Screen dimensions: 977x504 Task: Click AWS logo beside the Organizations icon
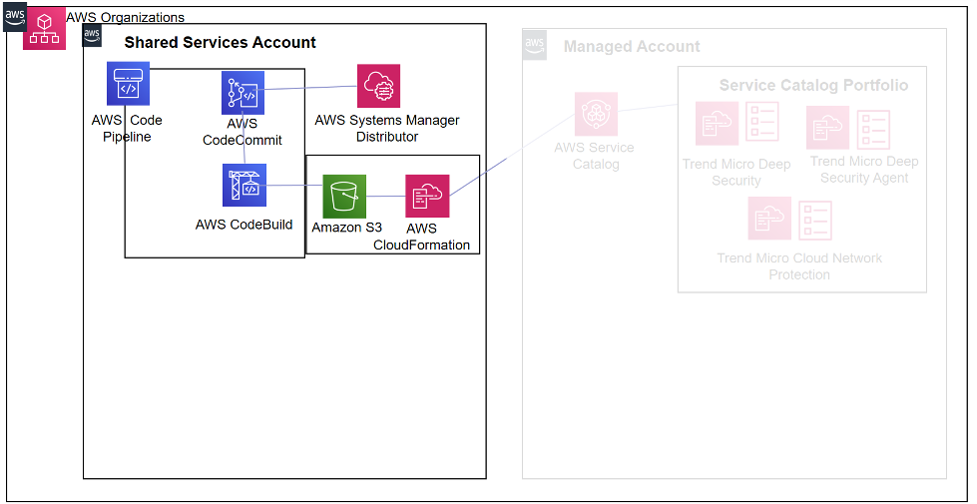coord(15,17)
